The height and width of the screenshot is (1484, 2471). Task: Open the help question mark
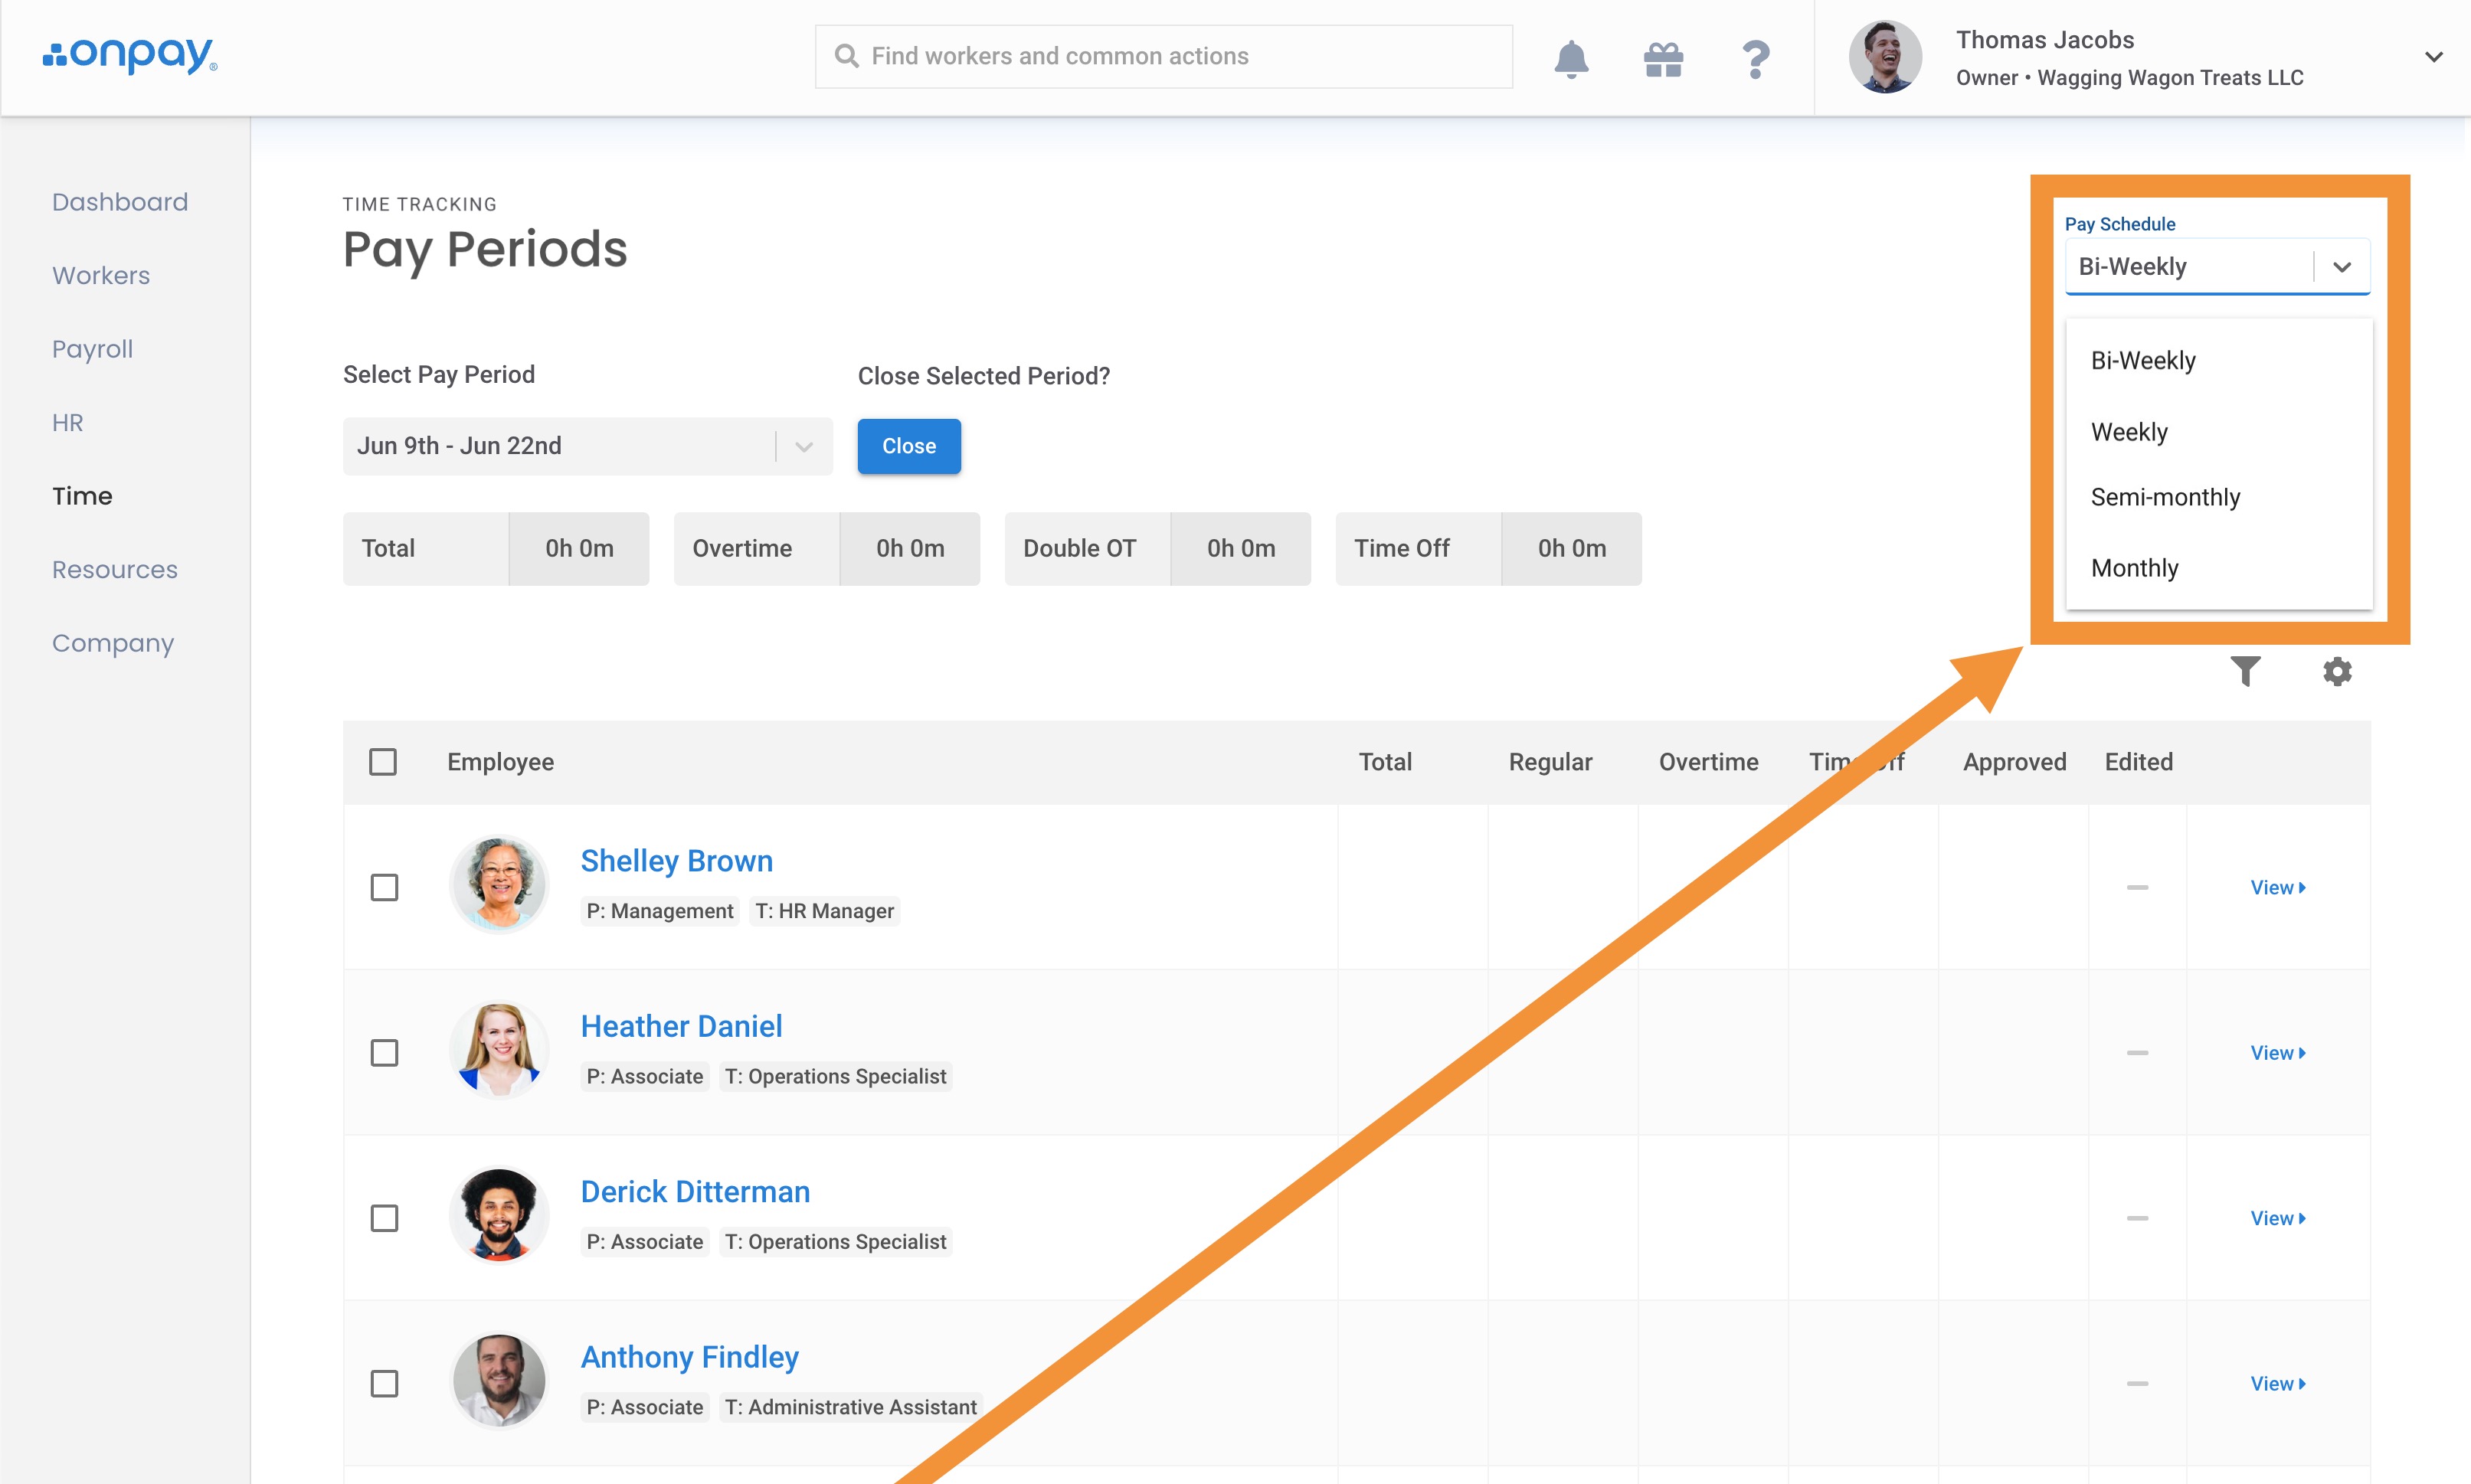(x=1755, y=59)
